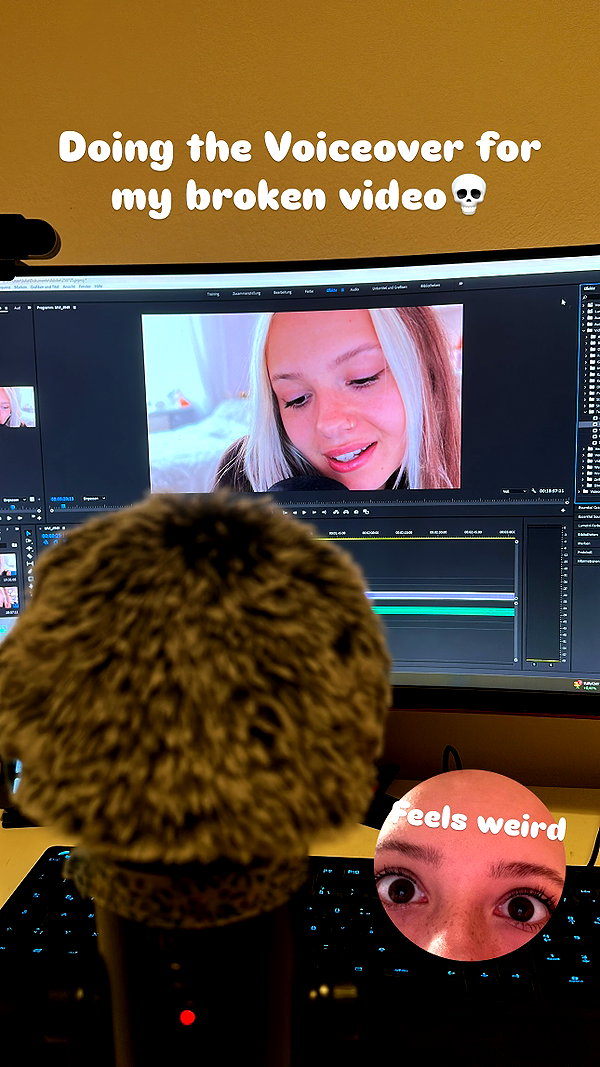The height and width of the screenshot is (1067, 600).
Task: Open the Lumetri-Farbe collapsed panel
Action: click(x=588, y=525)
